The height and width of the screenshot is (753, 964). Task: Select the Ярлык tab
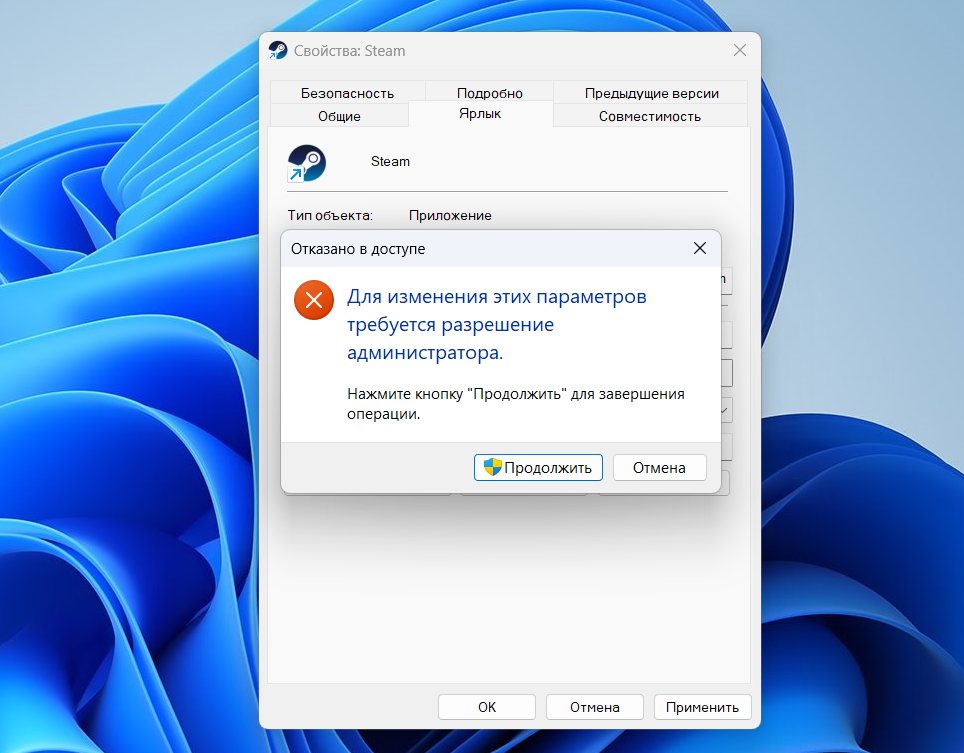[x=481, y=114]
